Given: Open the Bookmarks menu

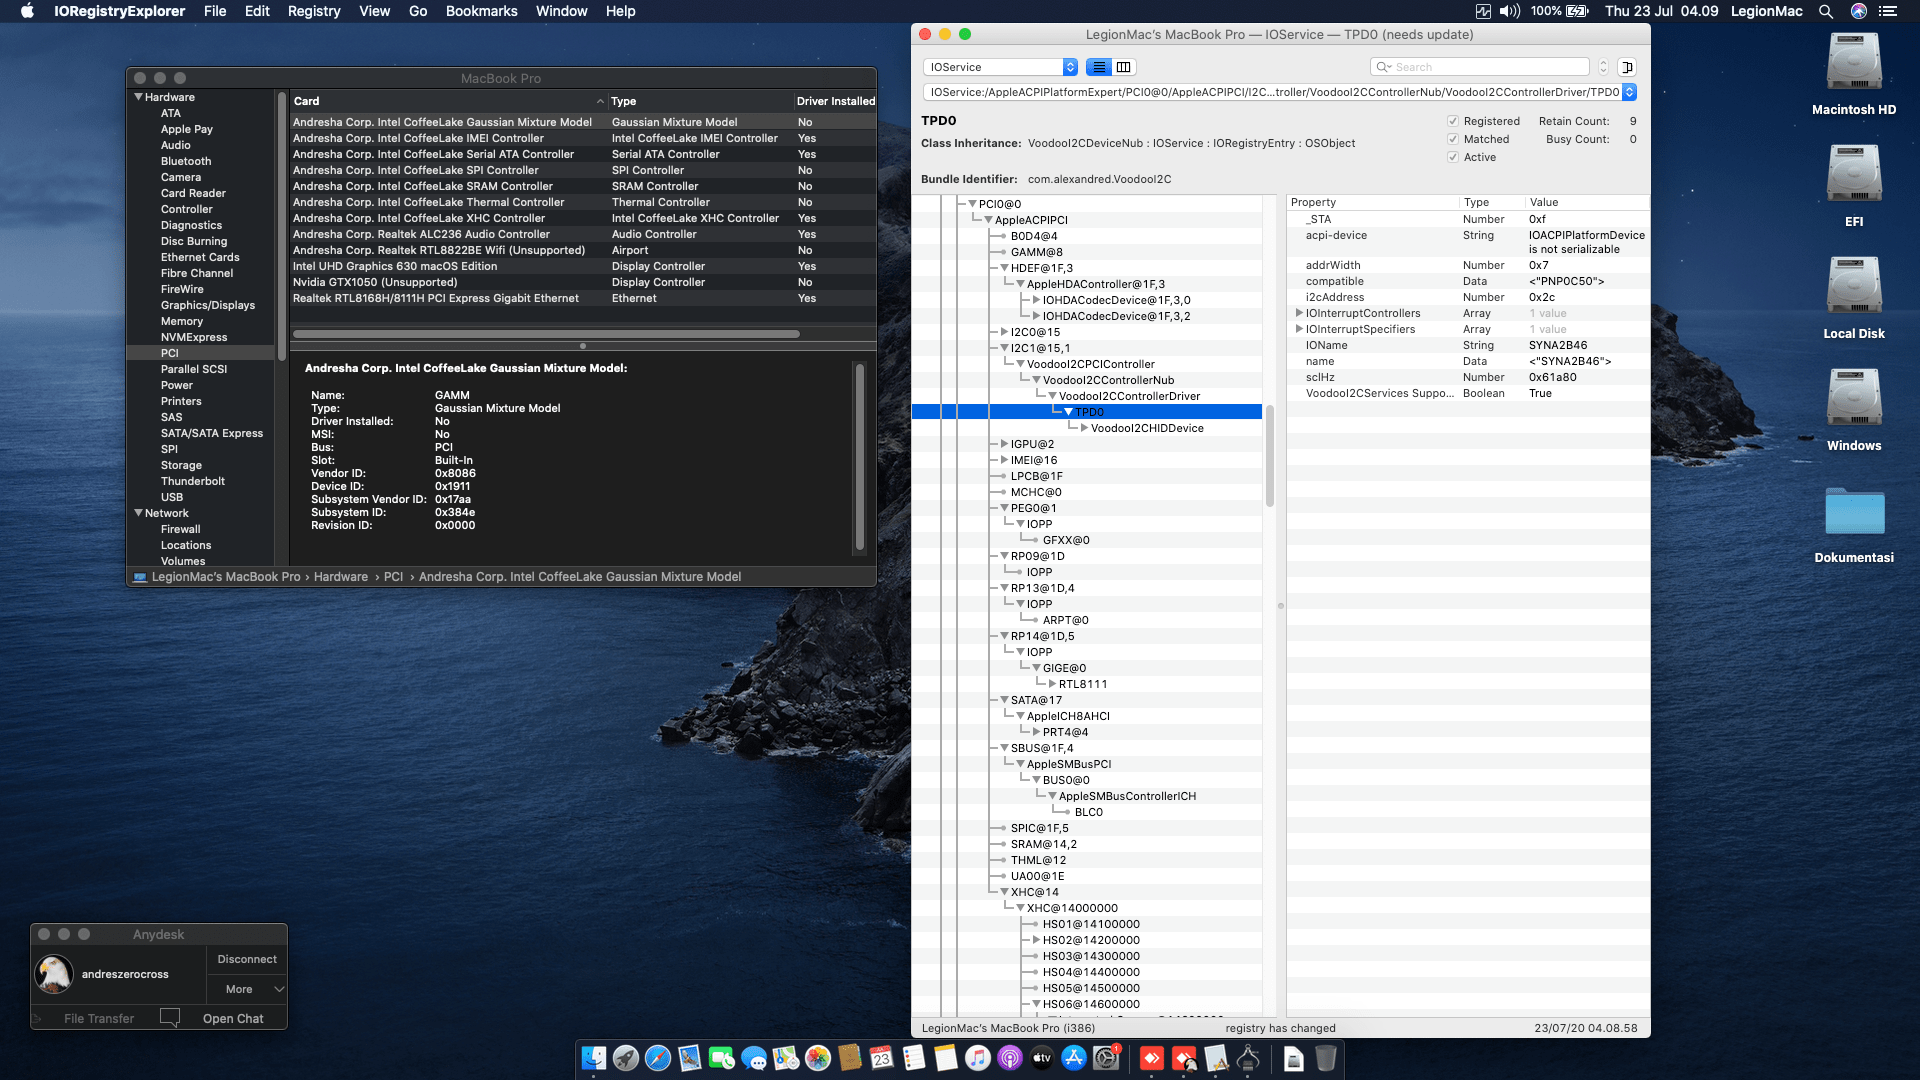Looking at the screenshot, I should 481,11.
